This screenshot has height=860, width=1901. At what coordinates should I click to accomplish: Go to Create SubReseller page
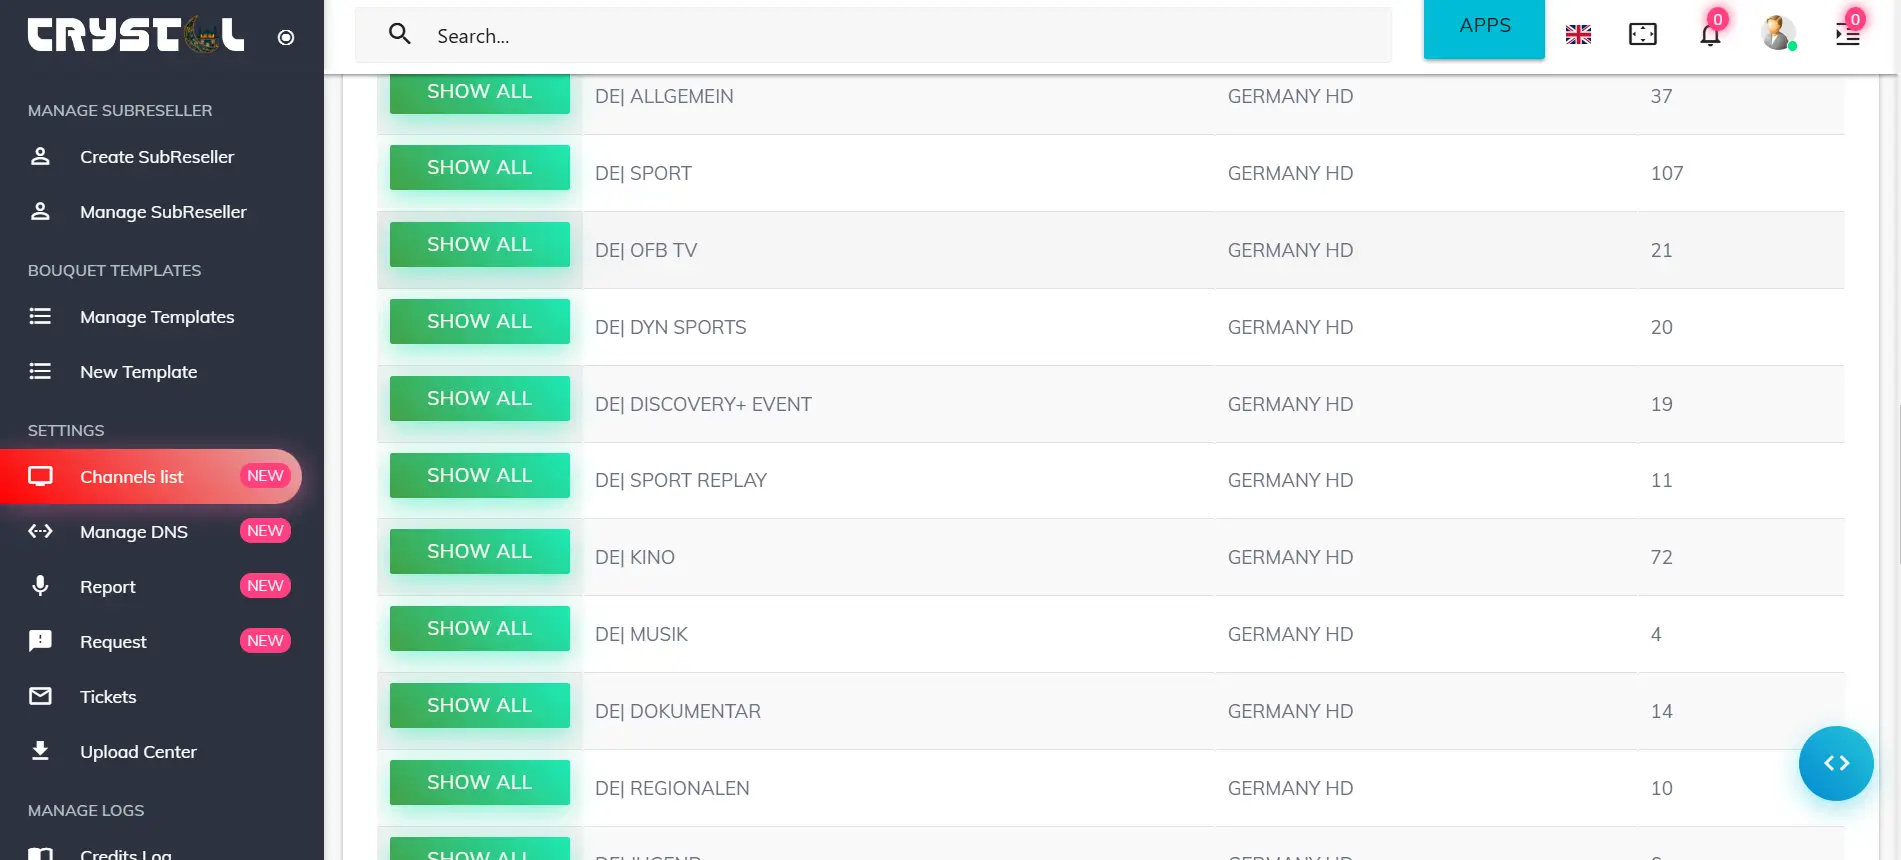pos(157,157)
